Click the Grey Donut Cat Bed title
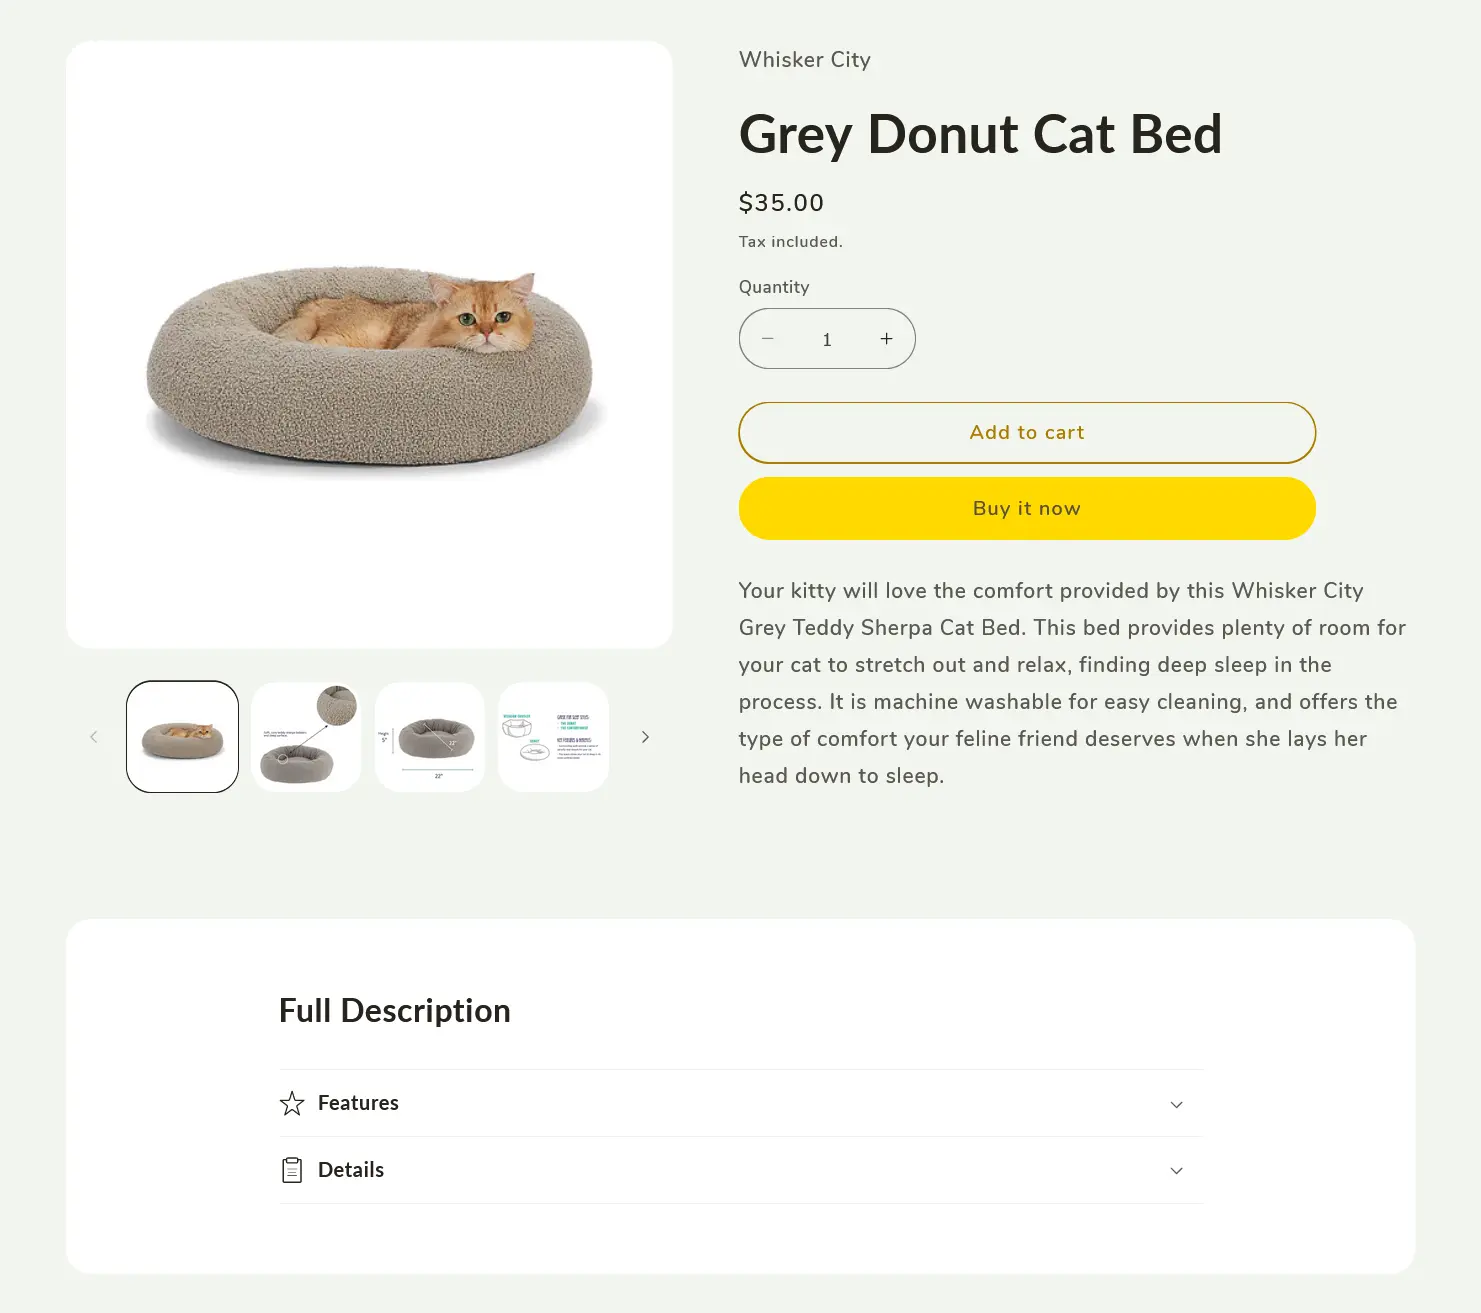Viewport: 1481px width, 1313px height. click(980, 134)
